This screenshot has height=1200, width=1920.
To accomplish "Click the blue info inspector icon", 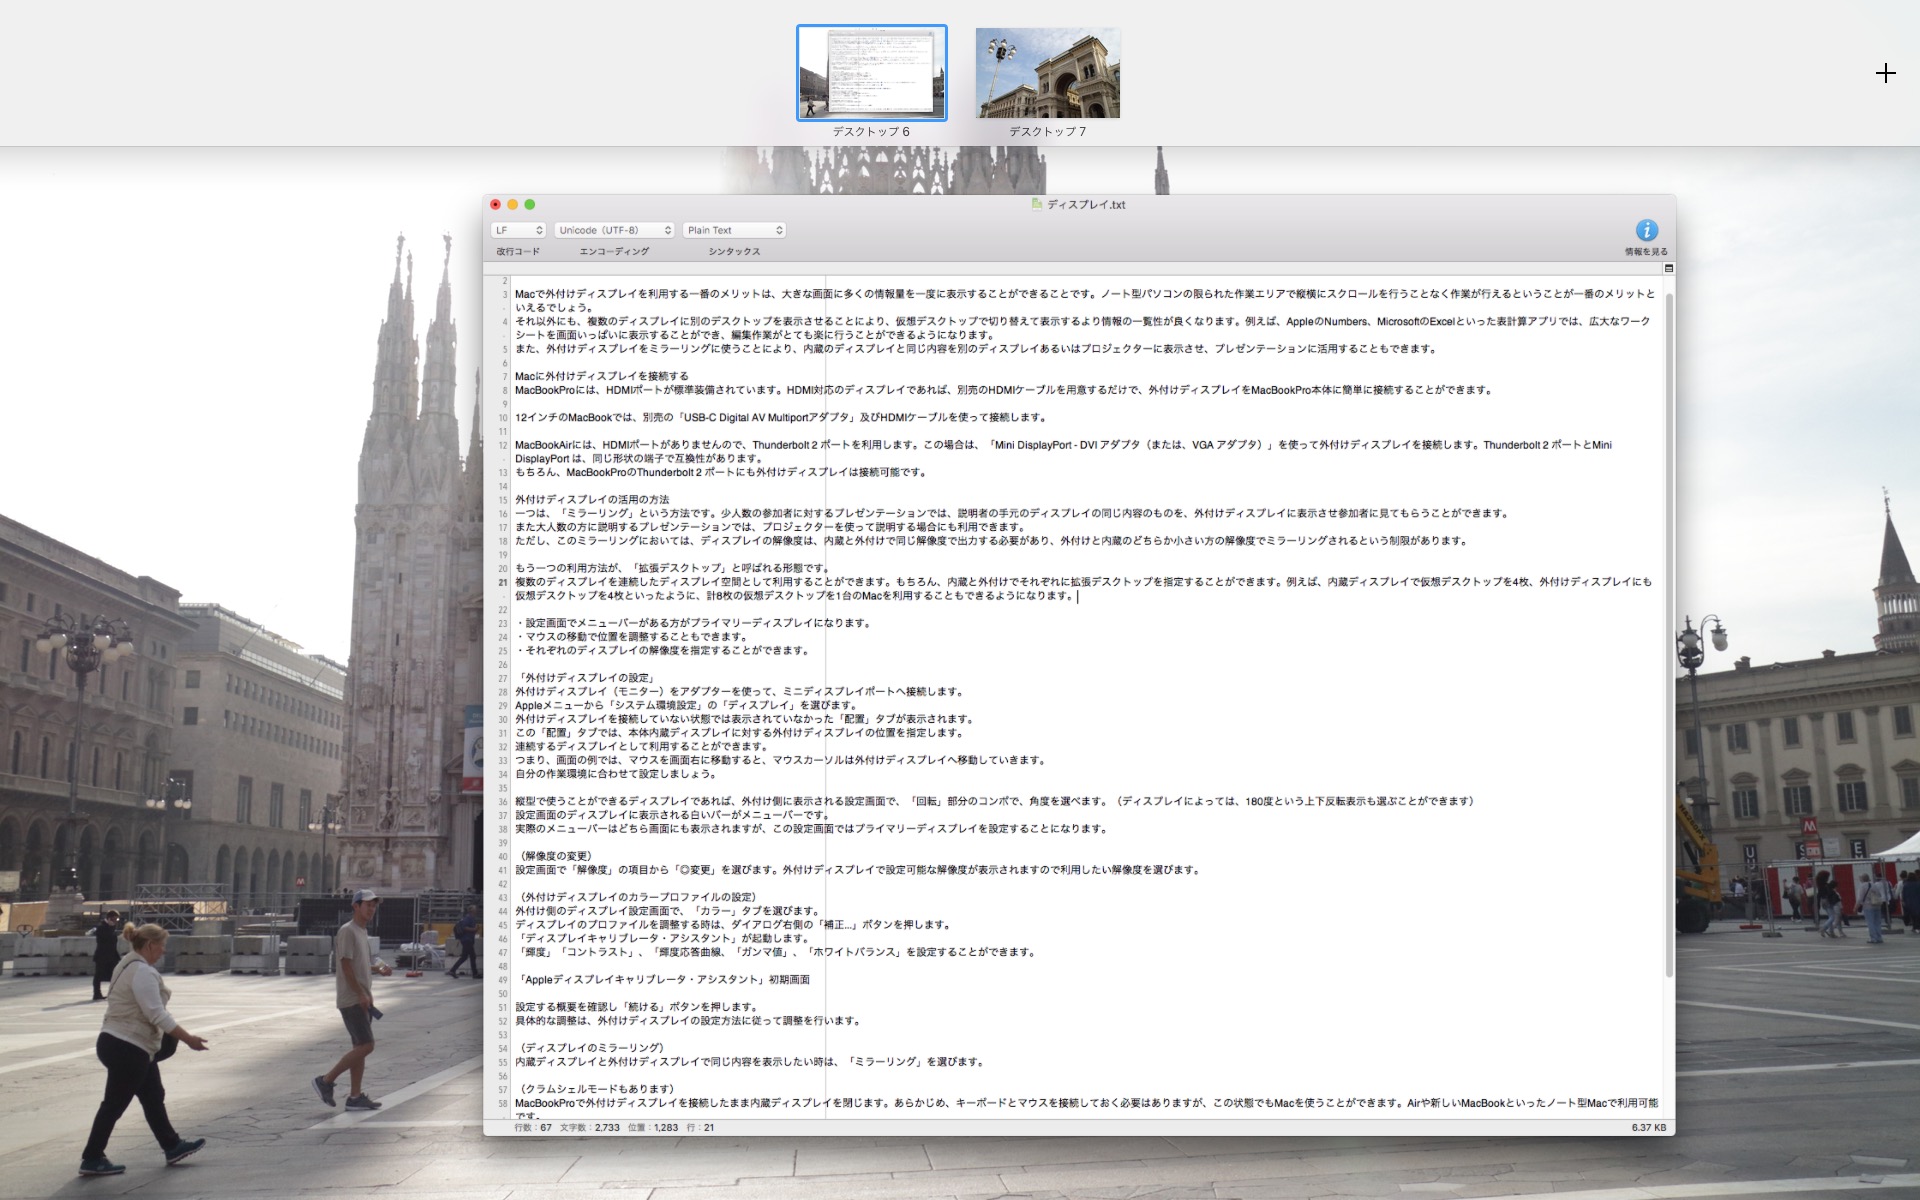I will point(1646,230).
